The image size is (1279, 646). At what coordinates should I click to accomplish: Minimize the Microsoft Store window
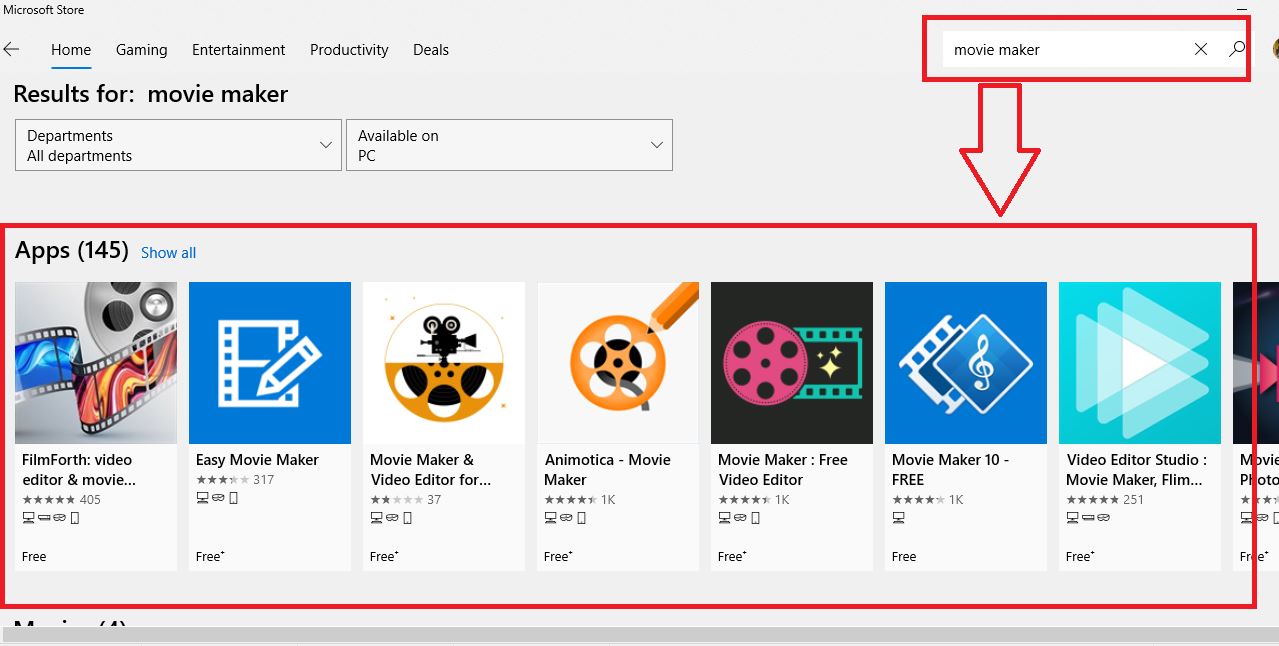point(1242,9)
